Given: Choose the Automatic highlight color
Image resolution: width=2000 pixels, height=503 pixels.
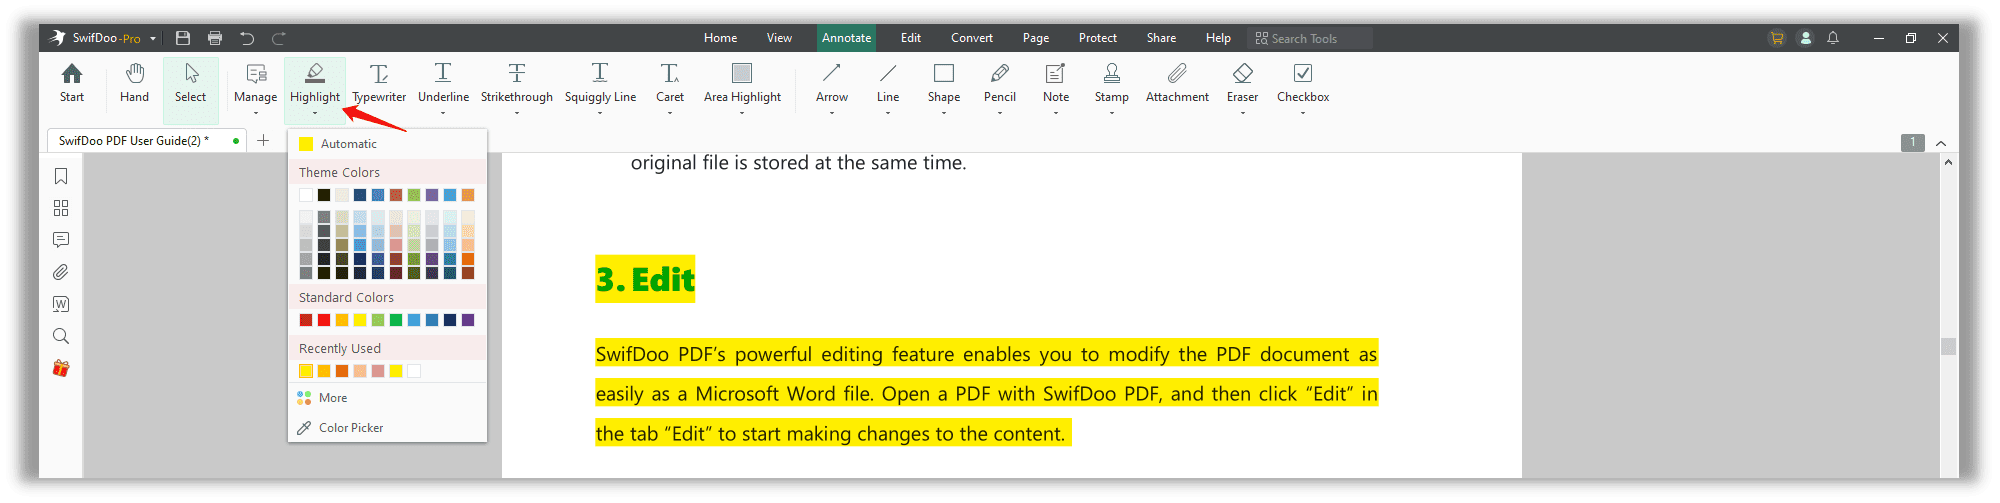Looking at the screenshot, I should 388,144.
